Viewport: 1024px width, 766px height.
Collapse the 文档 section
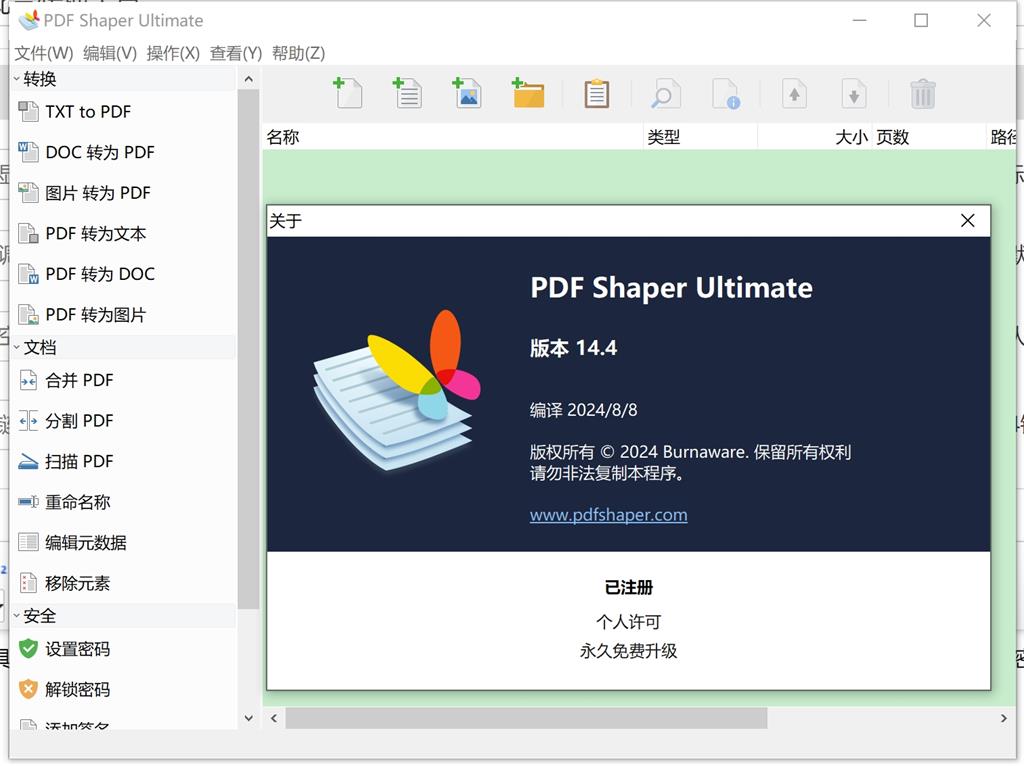click(16, 347)
